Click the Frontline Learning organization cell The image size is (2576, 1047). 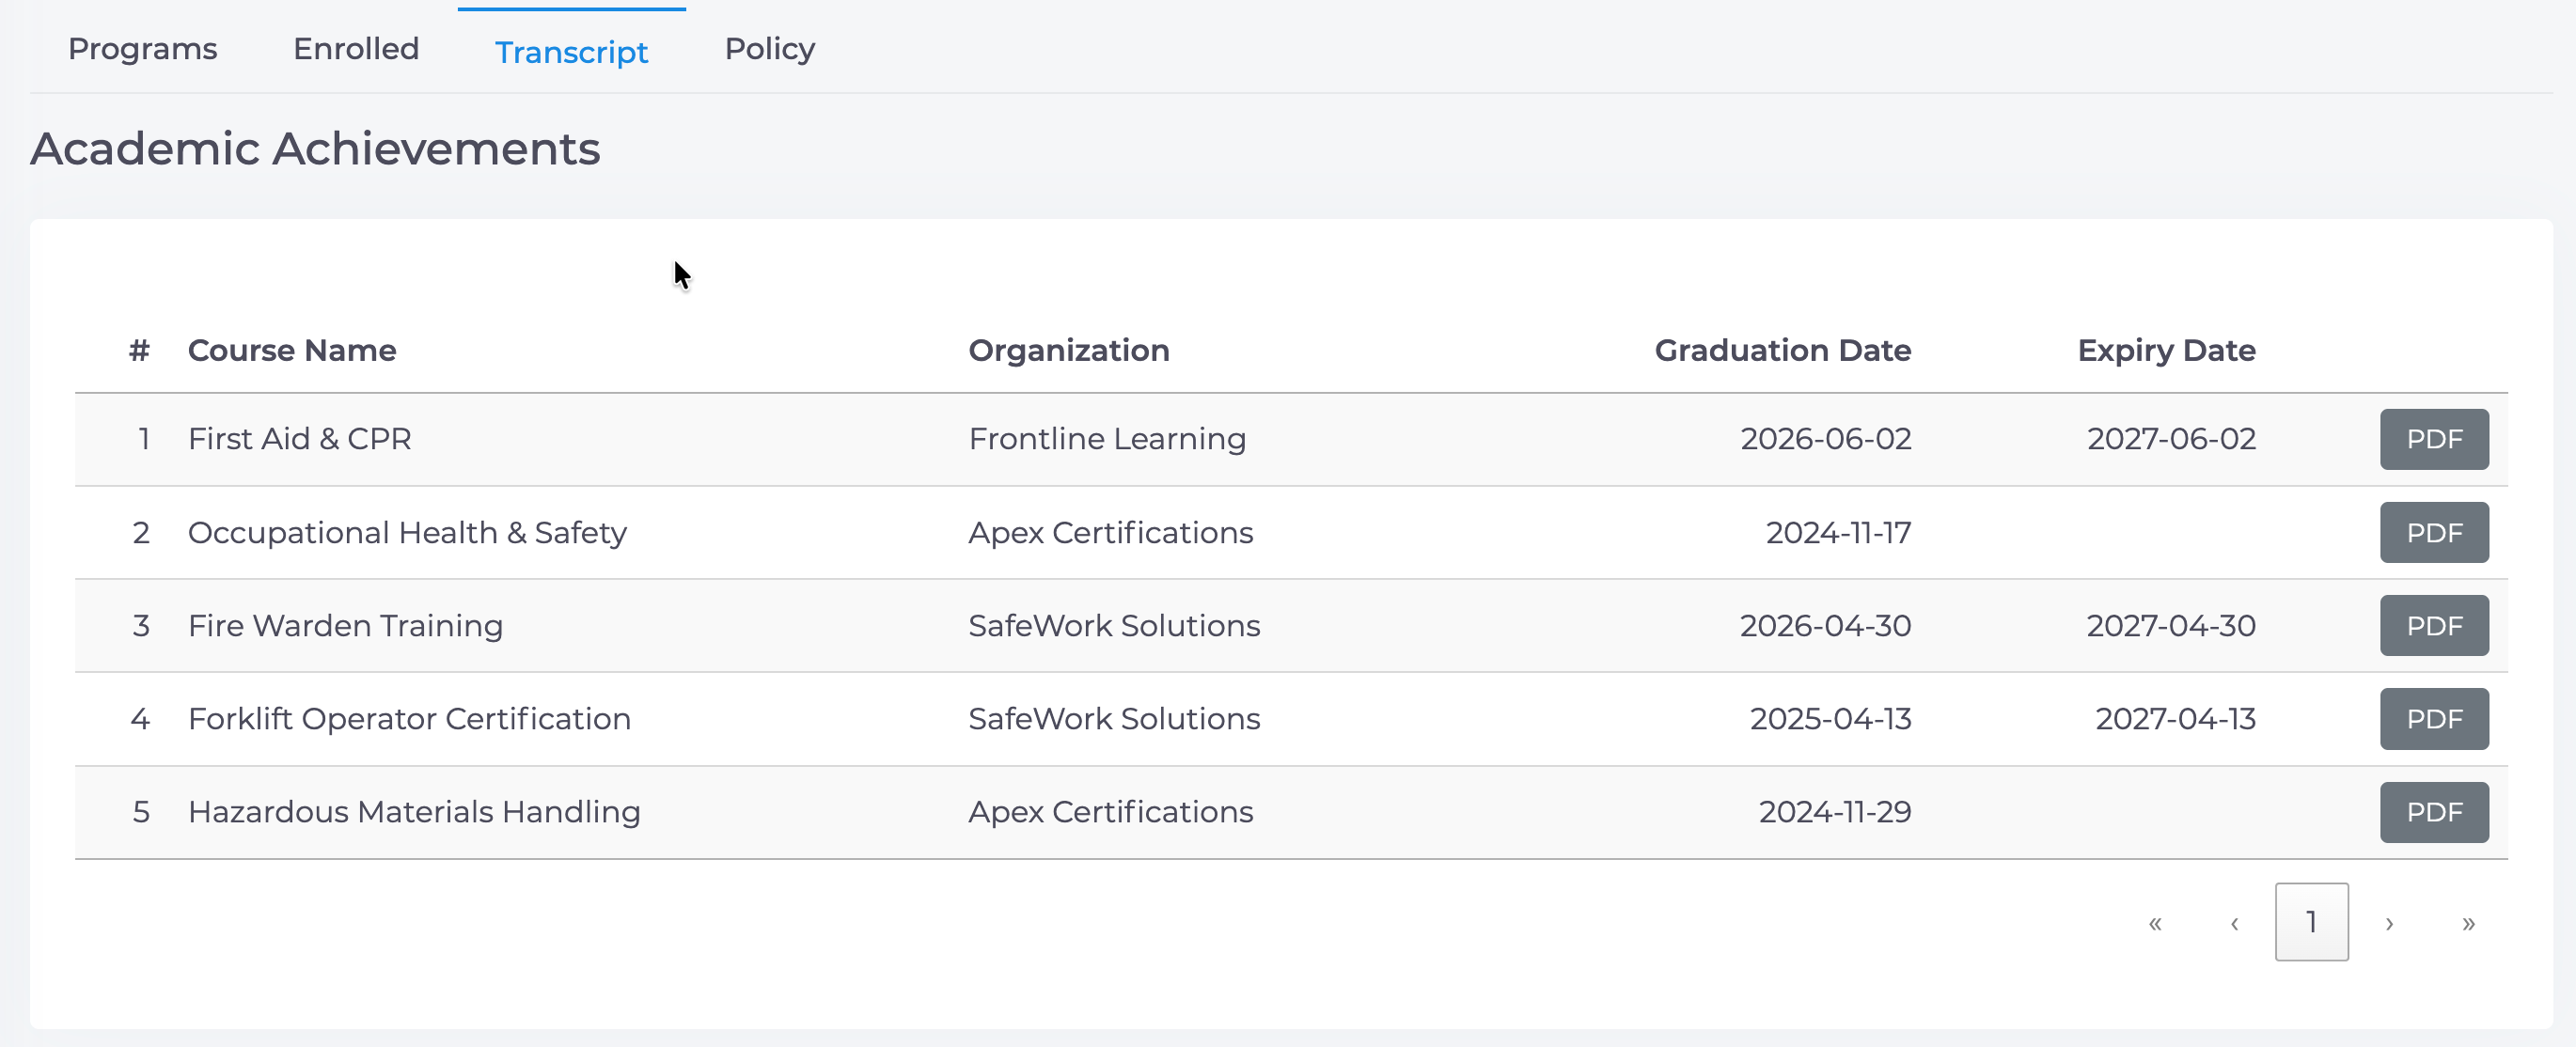1107,439
